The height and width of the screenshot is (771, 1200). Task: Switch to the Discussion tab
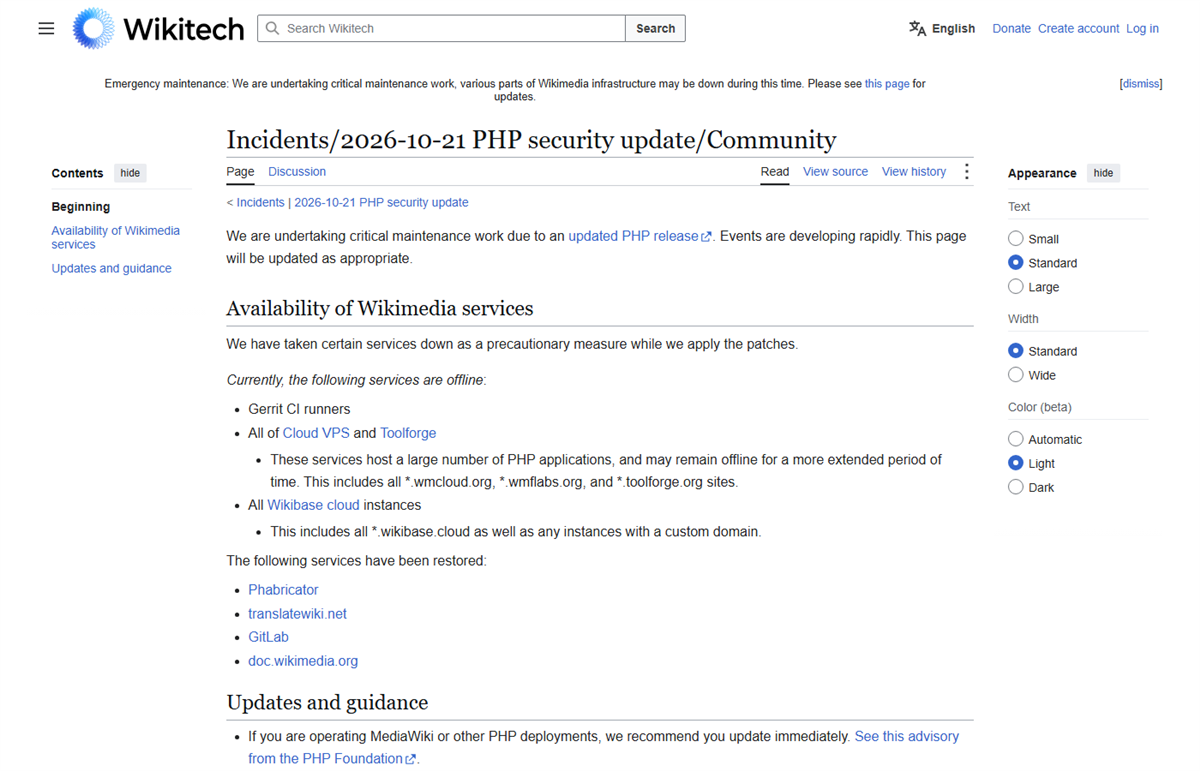[x=297, y=172]
